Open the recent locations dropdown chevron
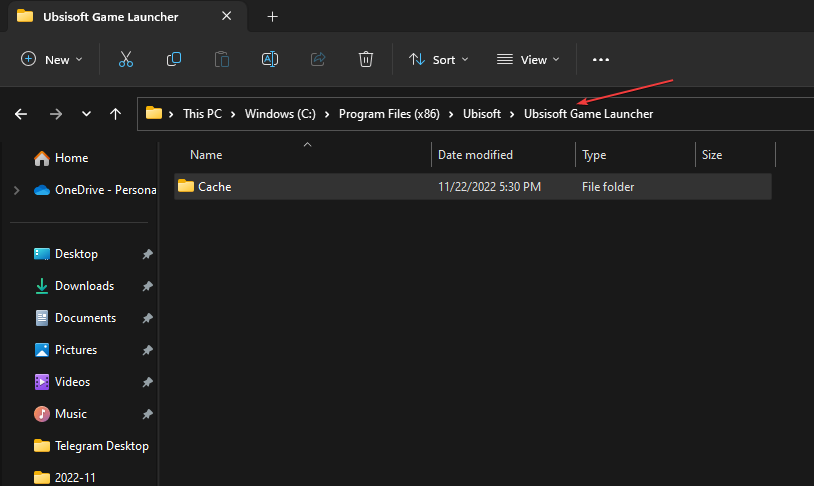The height and width of the screenshot is (486, 814). (86, 114)
